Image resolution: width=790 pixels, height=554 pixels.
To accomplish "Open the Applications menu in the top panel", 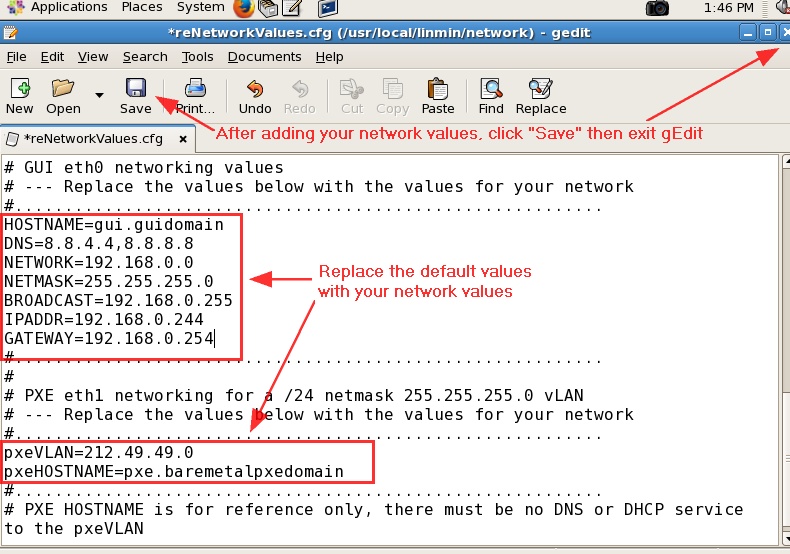I will click(69, 7).
